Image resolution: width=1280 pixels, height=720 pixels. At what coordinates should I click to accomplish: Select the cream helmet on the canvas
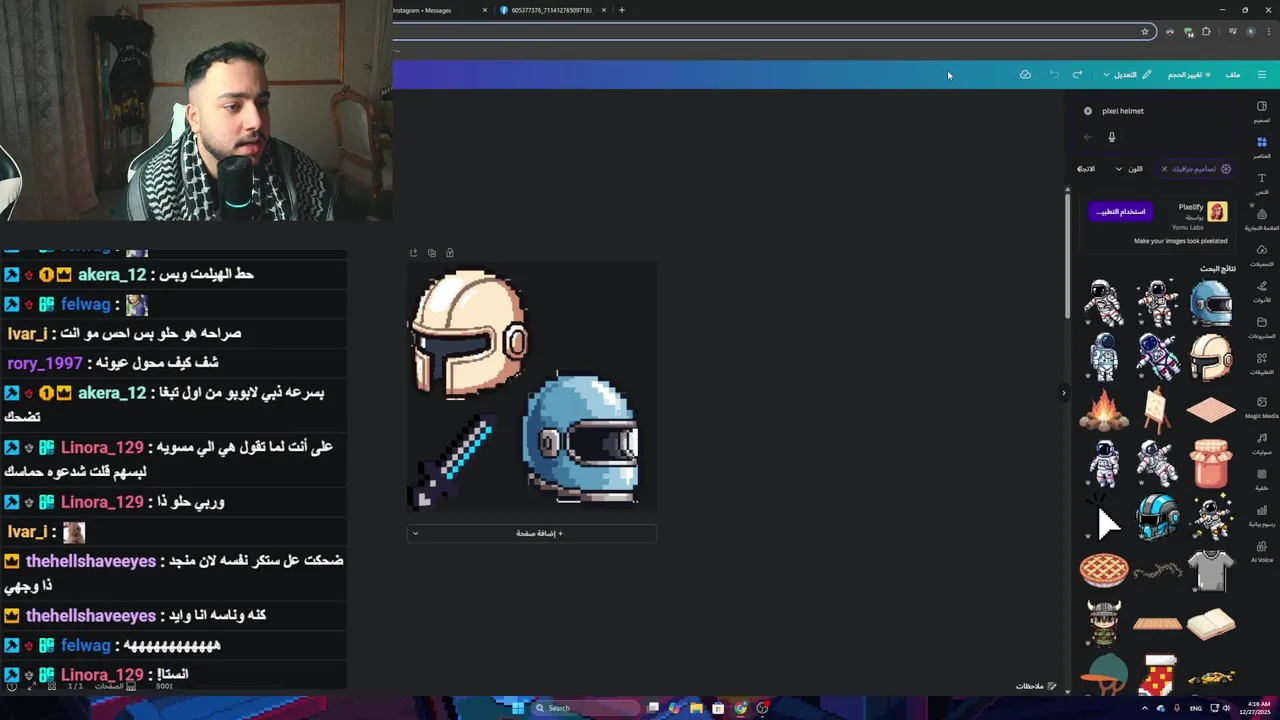(x=468, y=335)
